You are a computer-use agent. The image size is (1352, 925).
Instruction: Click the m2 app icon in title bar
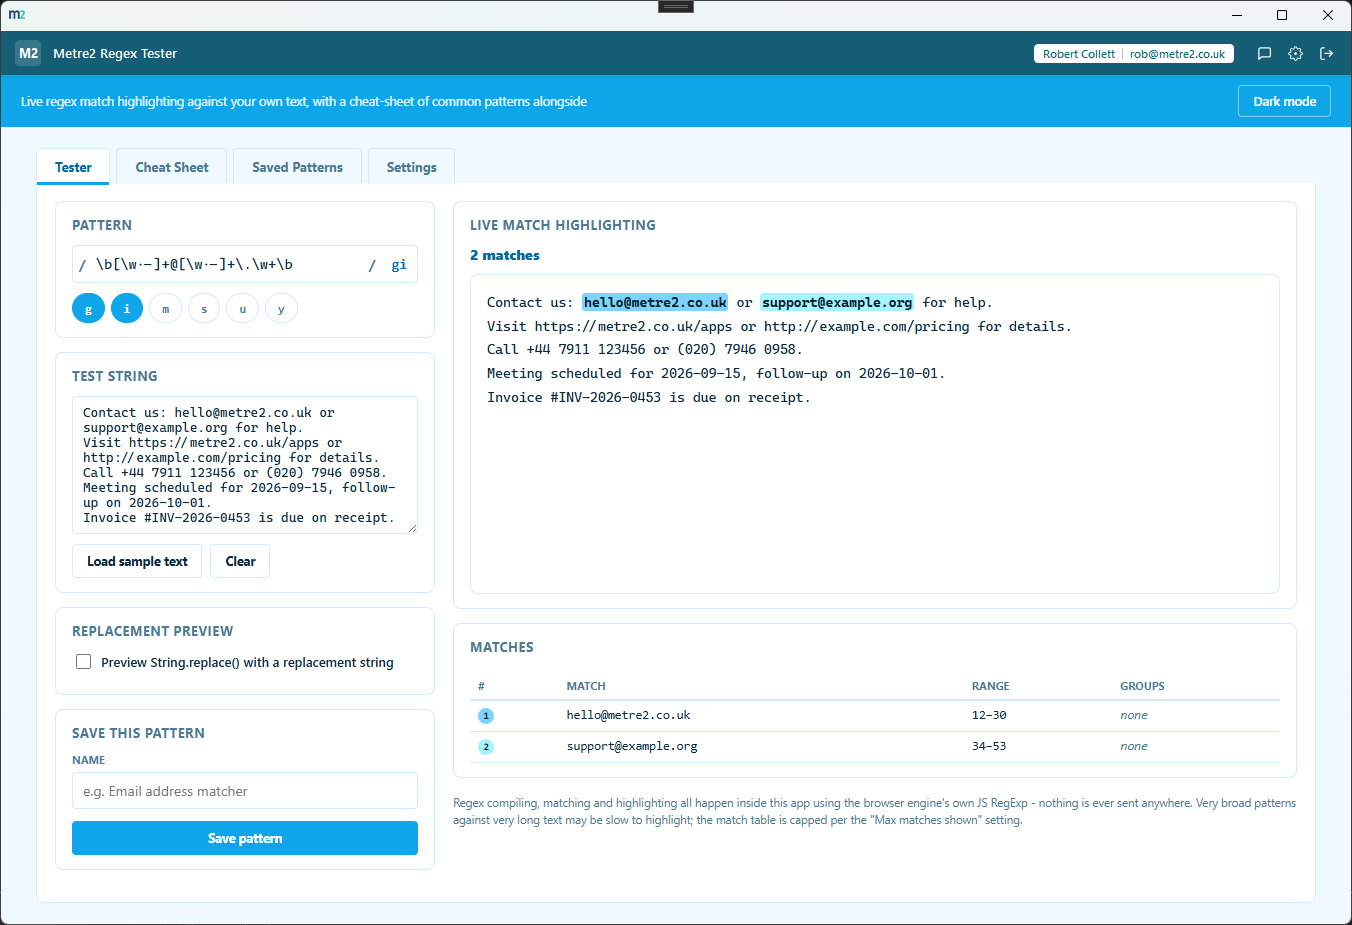tap(17, 15)
